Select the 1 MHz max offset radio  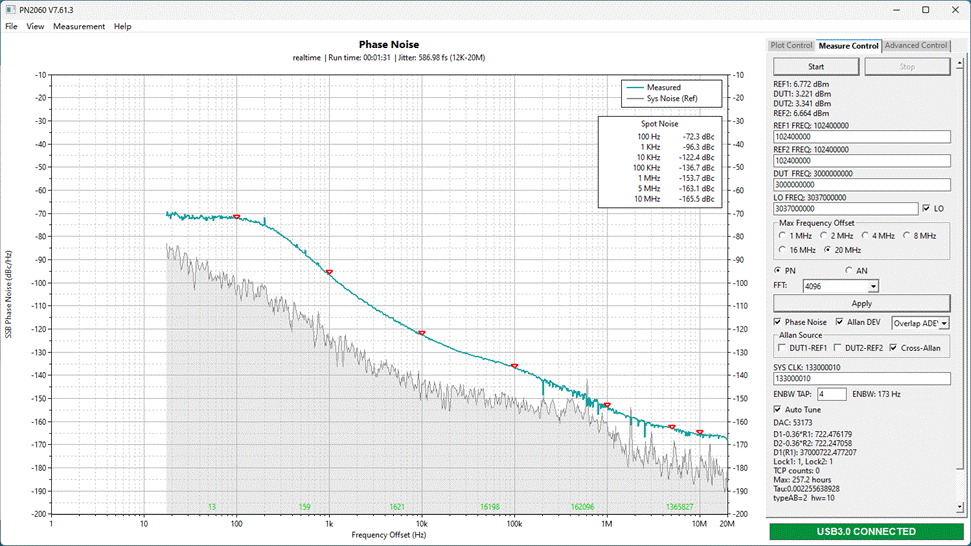(783, 236)
